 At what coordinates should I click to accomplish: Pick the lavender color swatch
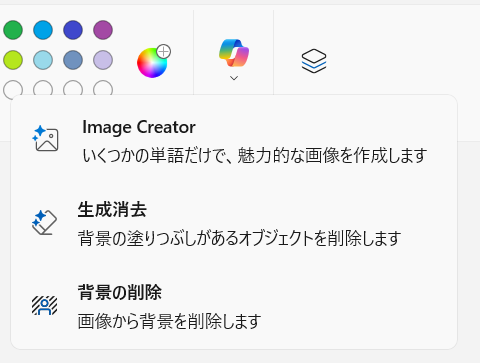(103, 60)
